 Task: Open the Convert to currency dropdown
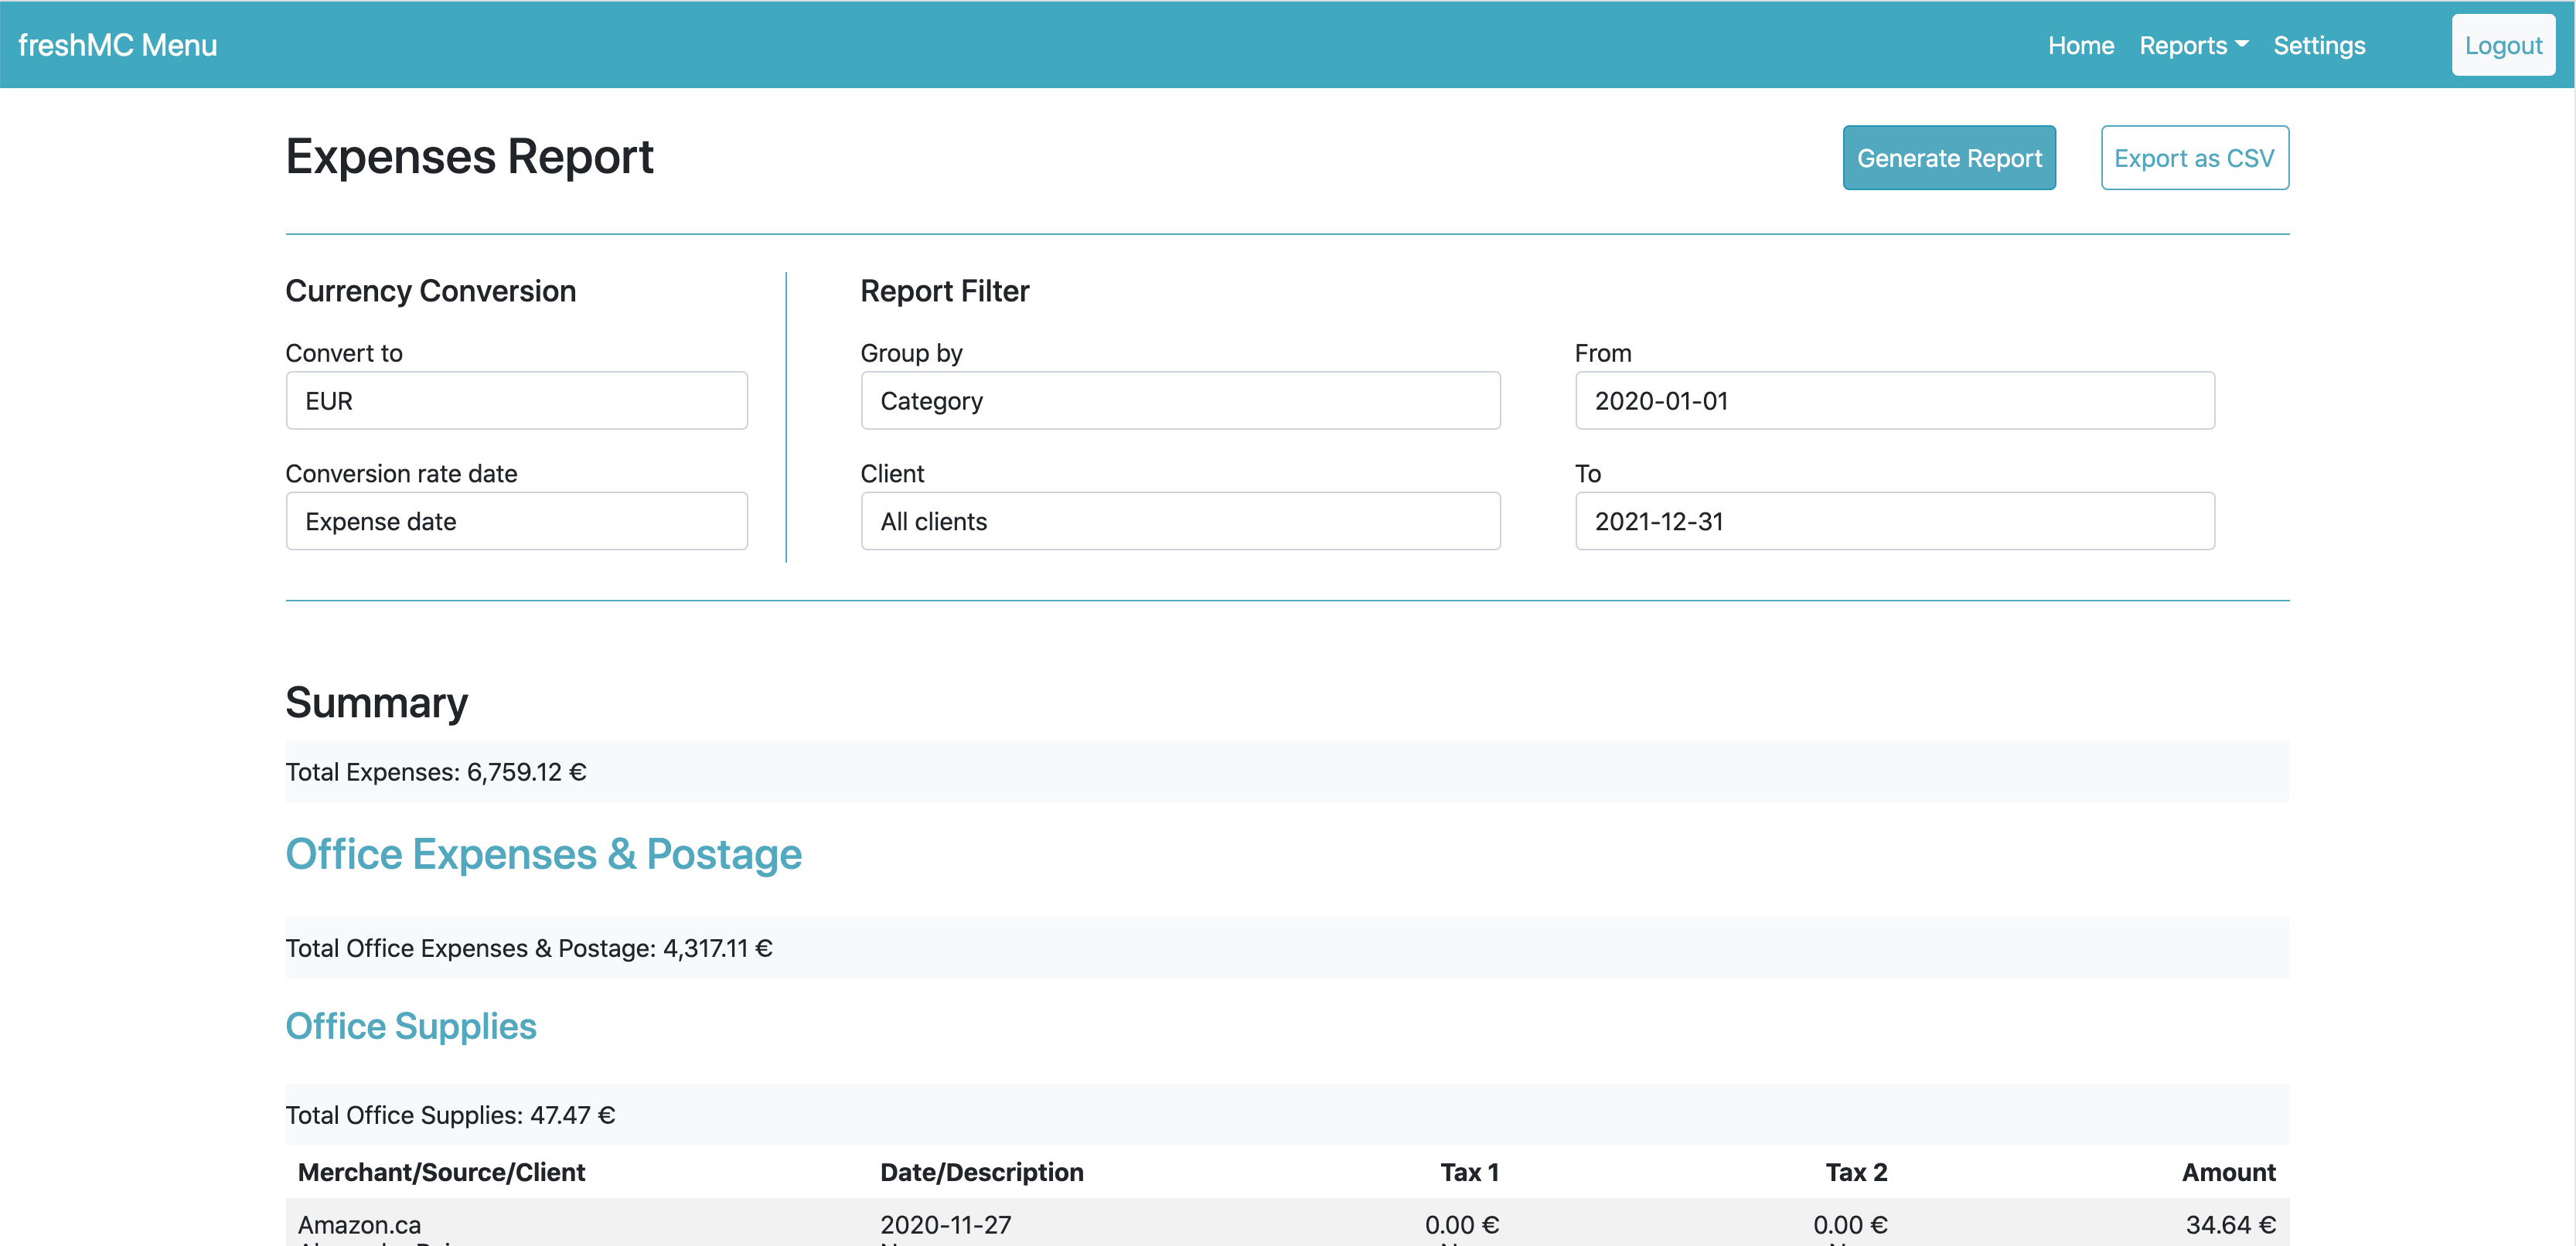[x=516, y=401]
